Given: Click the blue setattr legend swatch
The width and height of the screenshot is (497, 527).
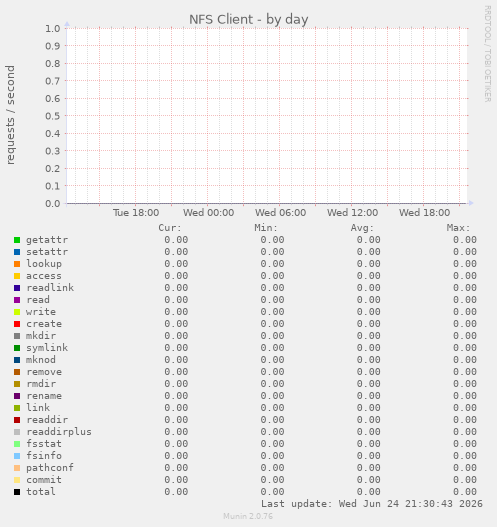Looking at the screenshot, I should 17,252.
